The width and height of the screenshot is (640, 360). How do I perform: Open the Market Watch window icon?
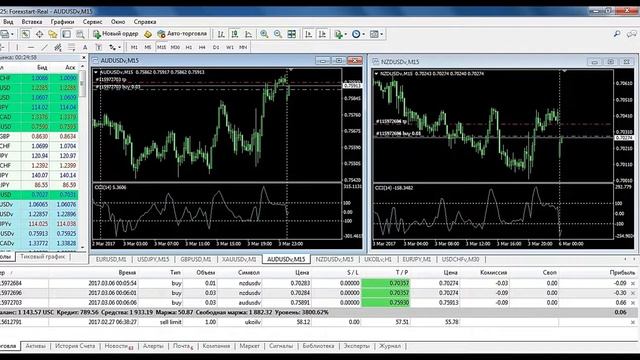(25, 34)
